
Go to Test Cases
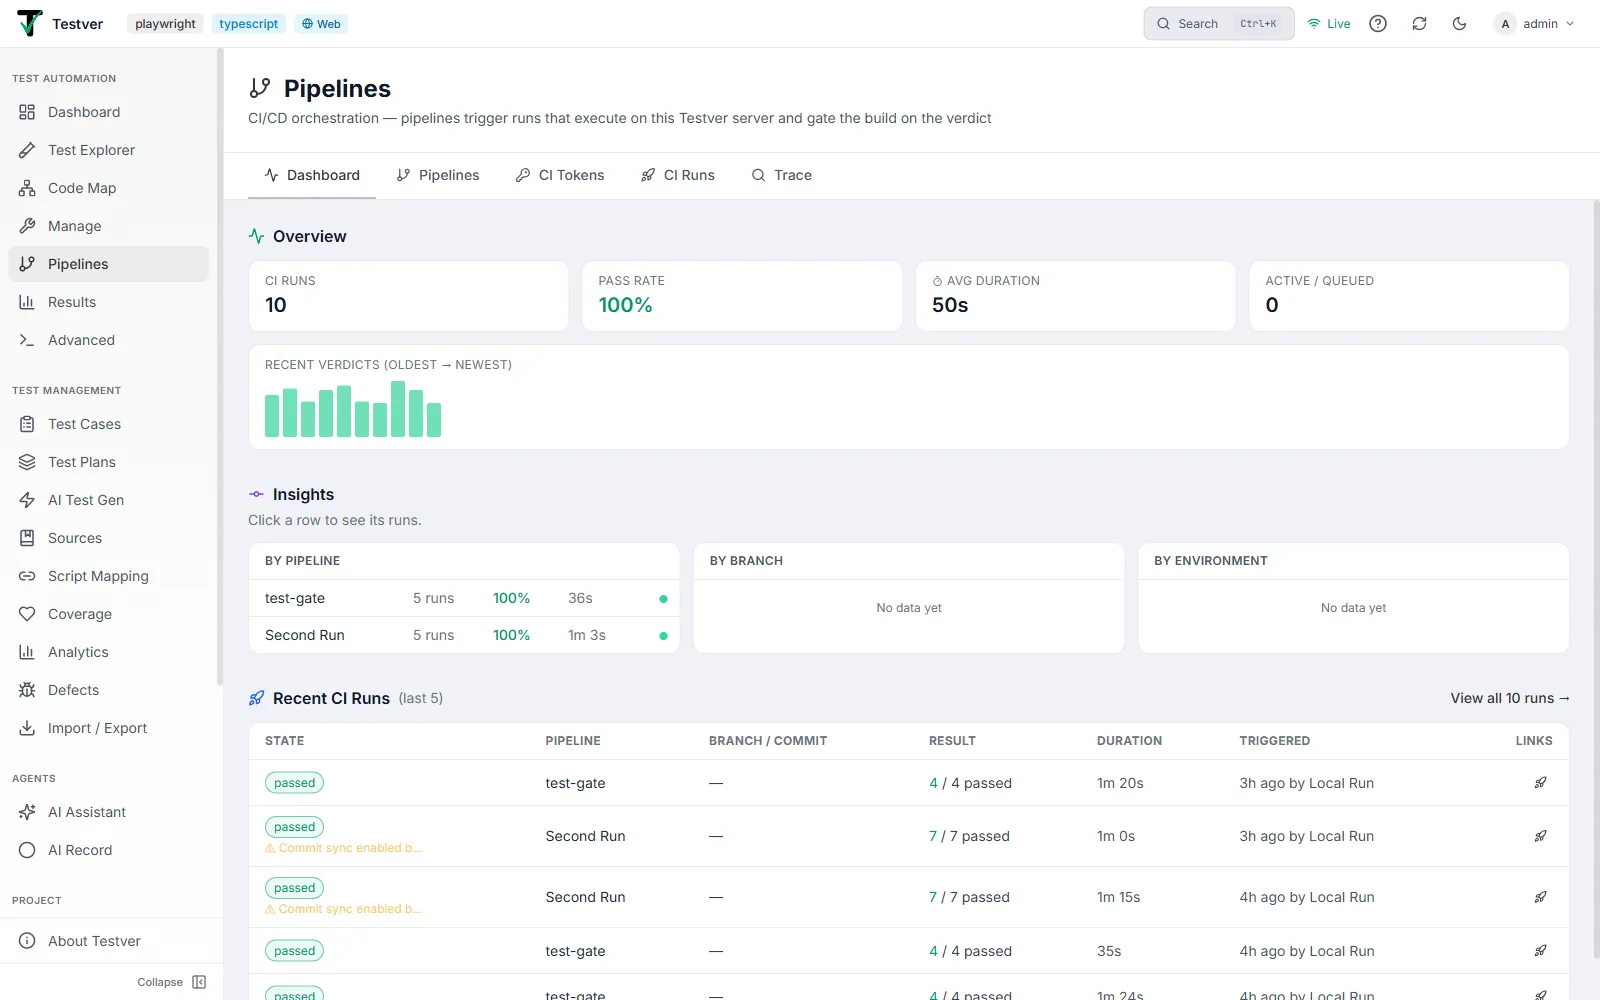108,424
